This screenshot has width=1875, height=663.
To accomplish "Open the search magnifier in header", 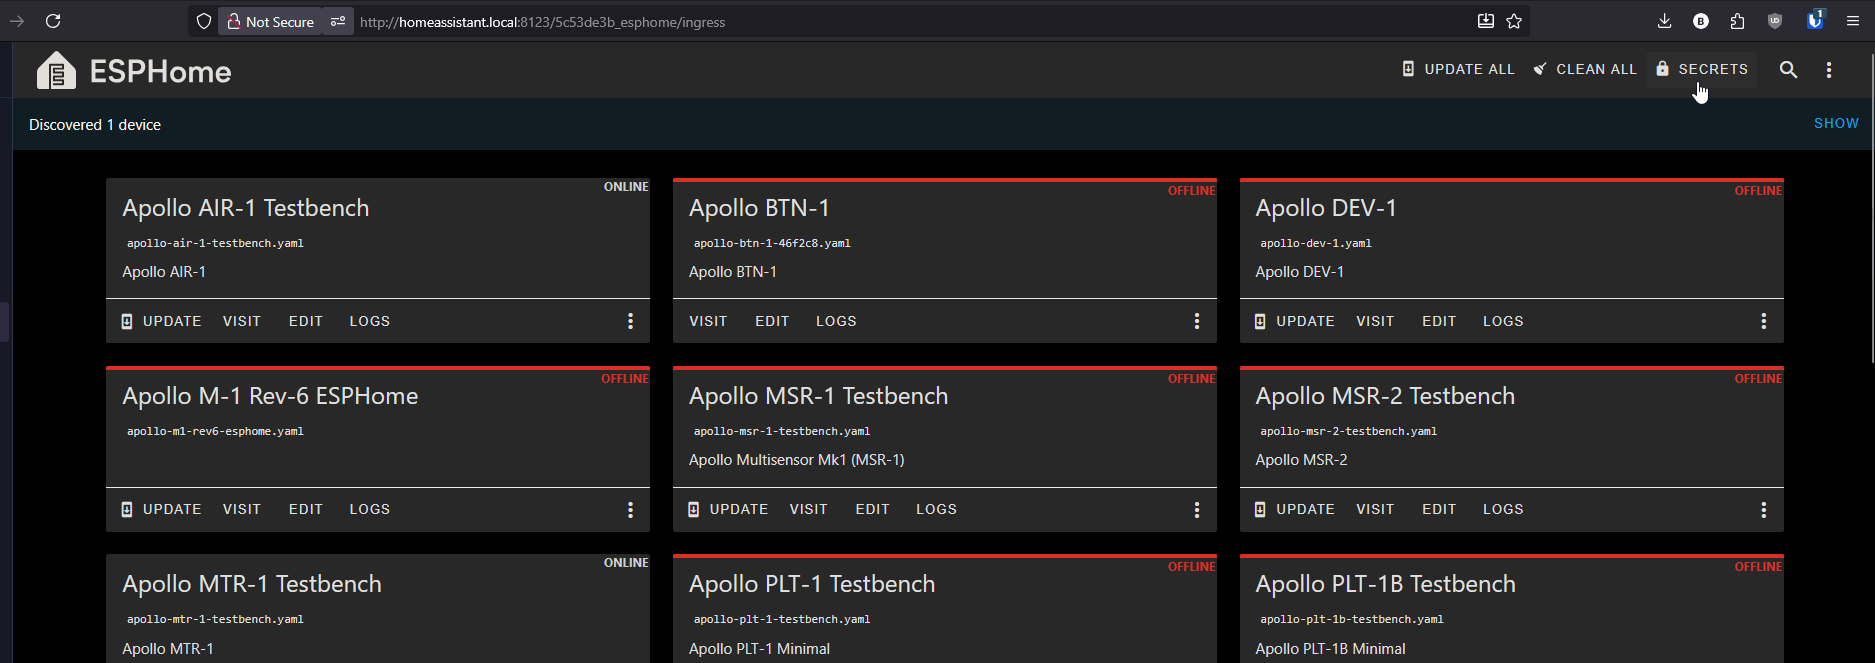I will [x=1788, y=70].
